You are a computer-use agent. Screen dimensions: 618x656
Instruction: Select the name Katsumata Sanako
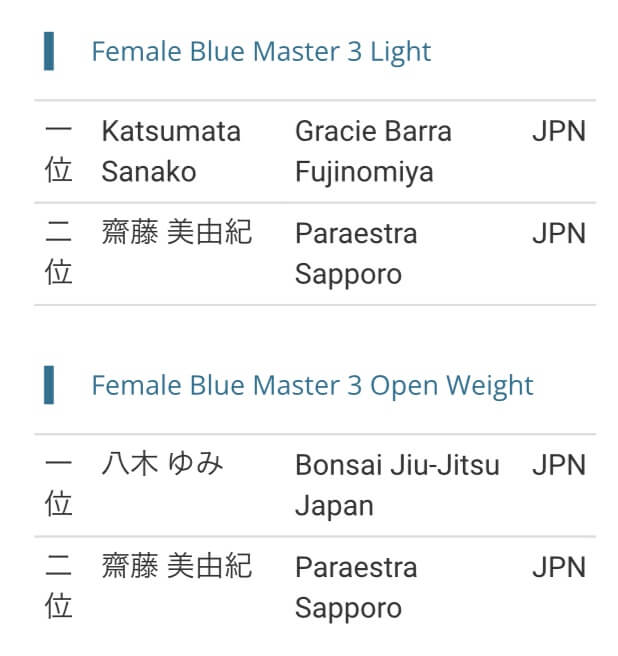[171, 151]
